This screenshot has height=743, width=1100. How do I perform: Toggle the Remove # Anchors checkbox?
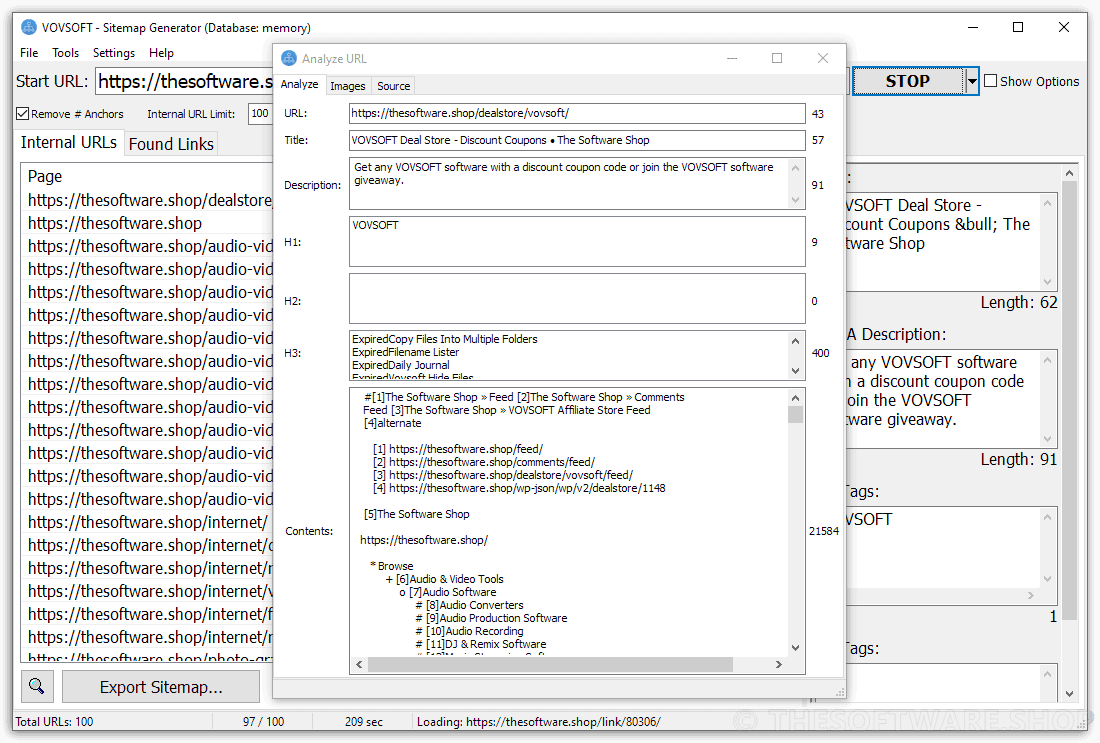(23, 114)
